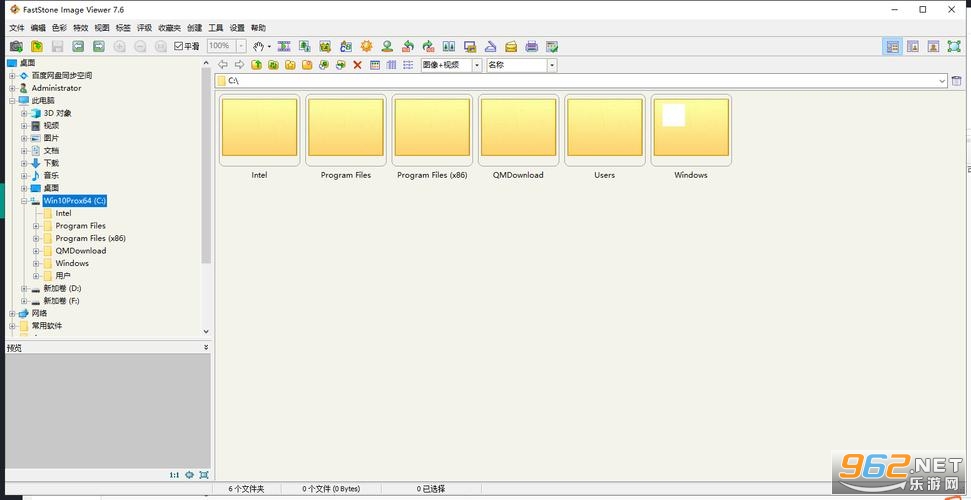Open the zoom percentage 100% dropdown
Screen dimensions: 971x500
241,46
